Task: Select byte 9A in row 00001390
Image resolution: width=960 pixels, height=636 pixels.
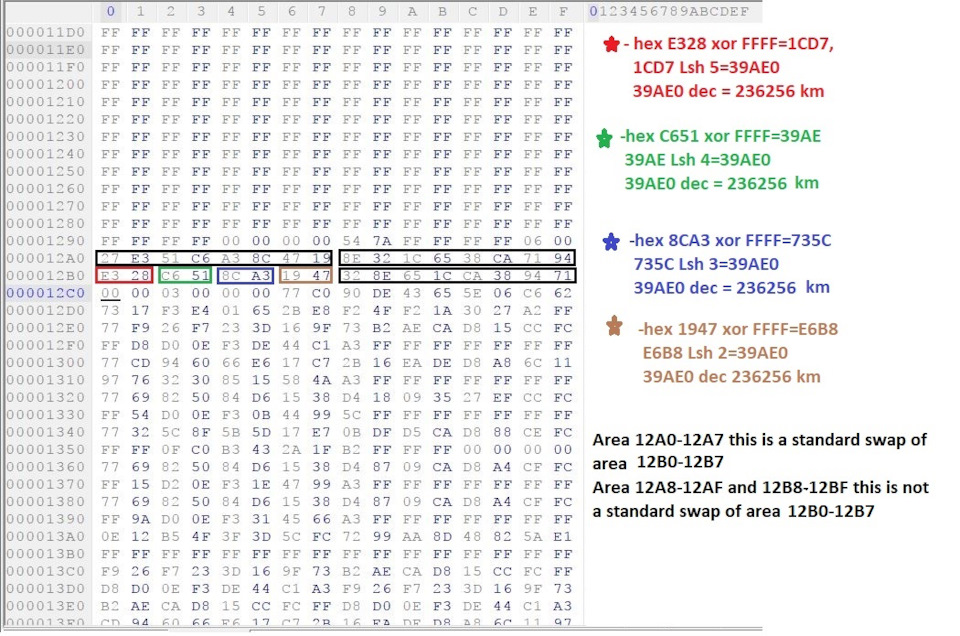Action: (140, 519)
